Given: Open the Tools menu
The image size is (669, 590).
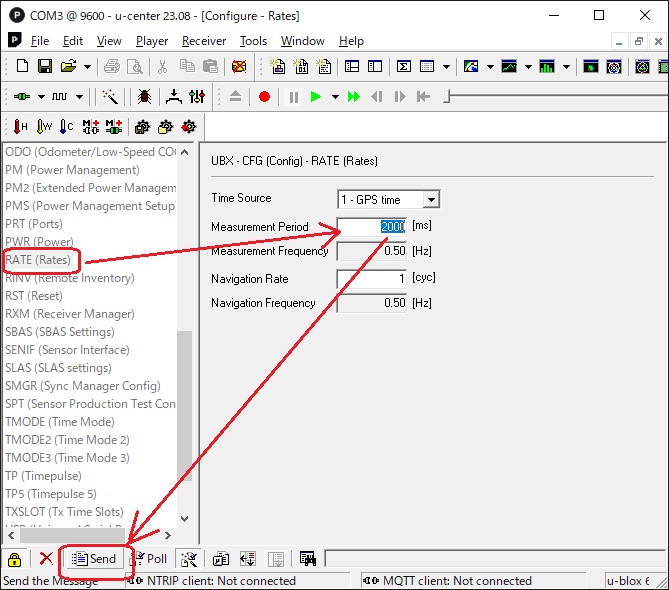Looking at the screenshot, I should (253, 41).
